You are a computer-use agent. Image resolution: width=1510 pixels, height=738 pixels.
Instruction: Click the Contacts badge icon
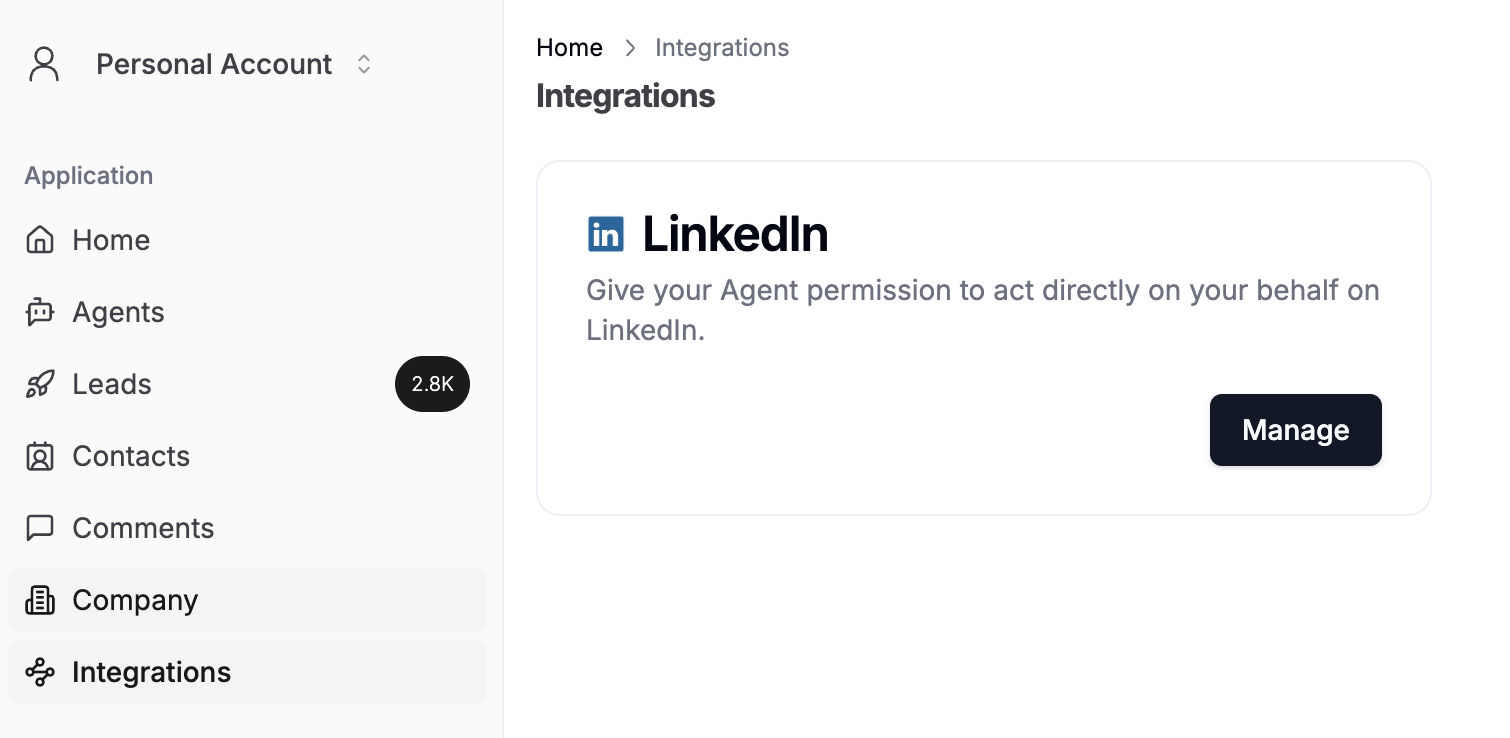pyautogui.click(x=40, y=456)
